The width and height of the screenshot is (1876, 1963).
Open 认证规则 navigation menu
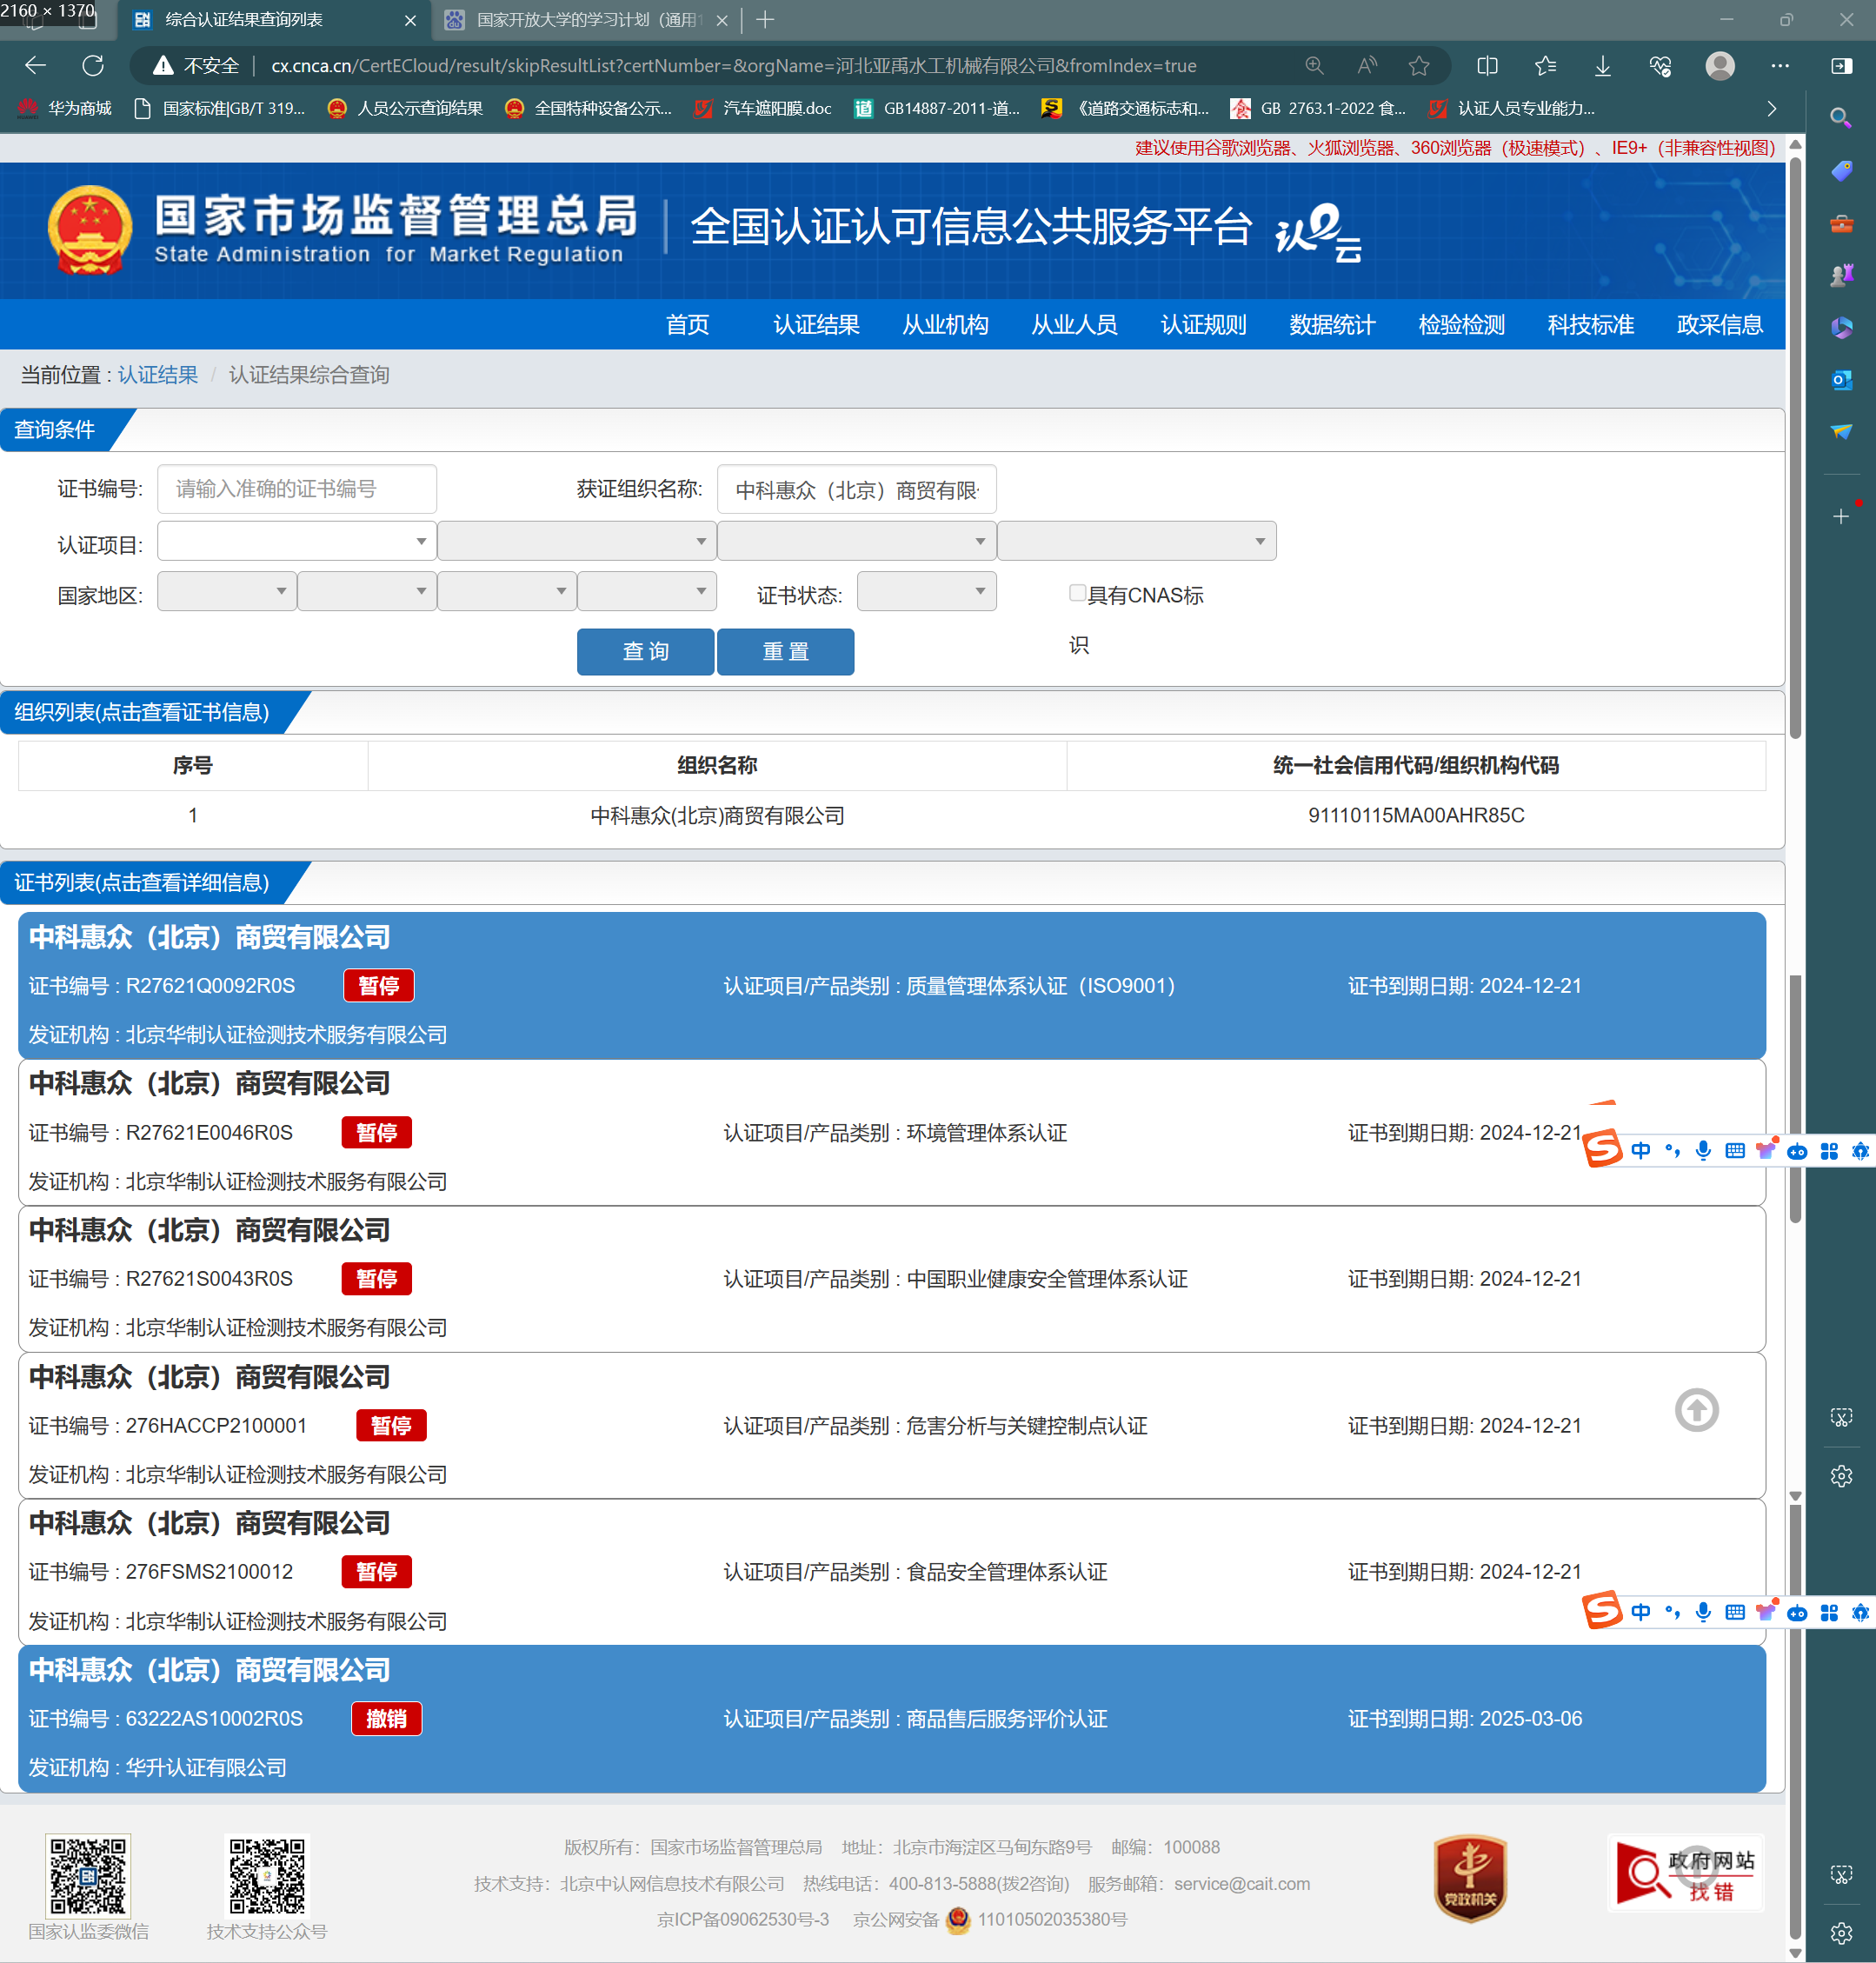click(x=1203, y=325)
